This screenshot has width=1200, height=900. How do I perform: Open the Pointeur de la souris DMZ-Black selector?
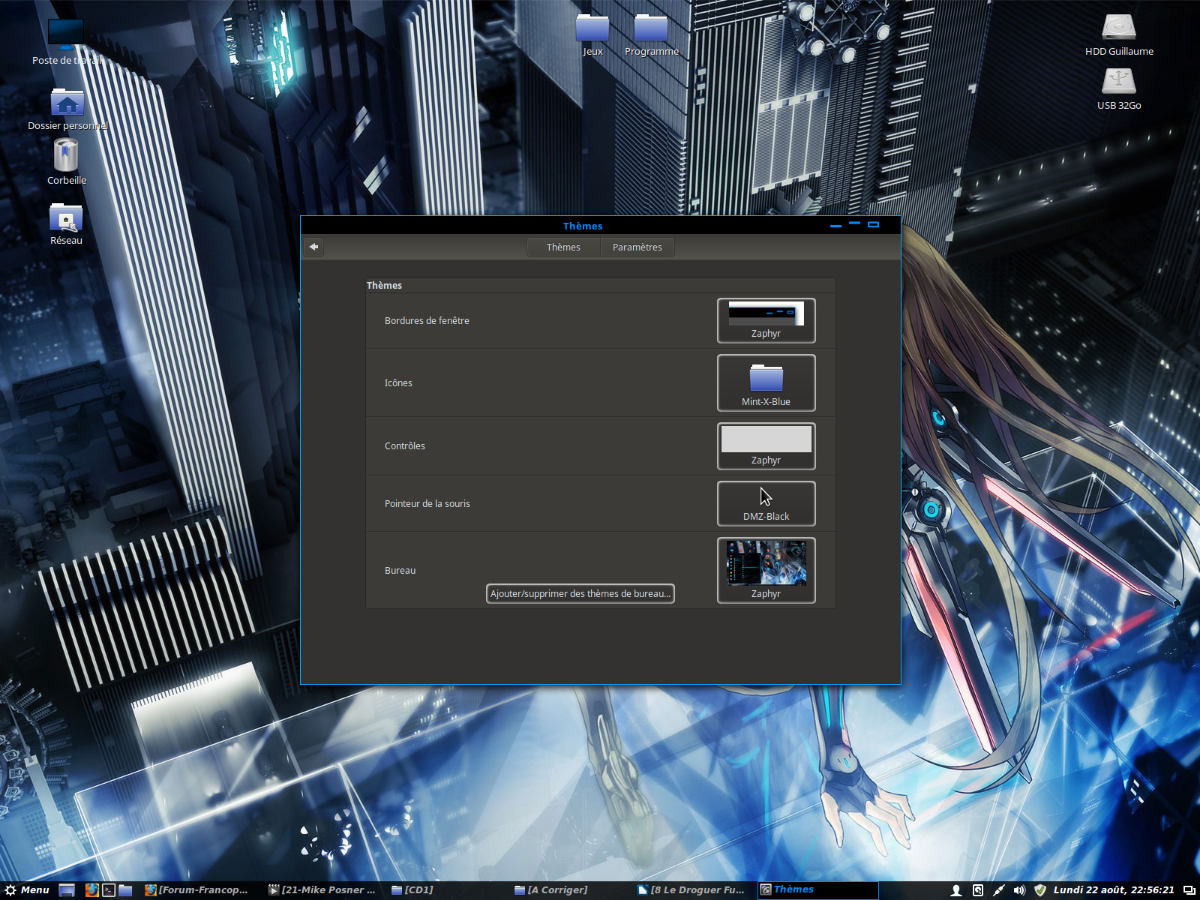[x=766, y=504]
